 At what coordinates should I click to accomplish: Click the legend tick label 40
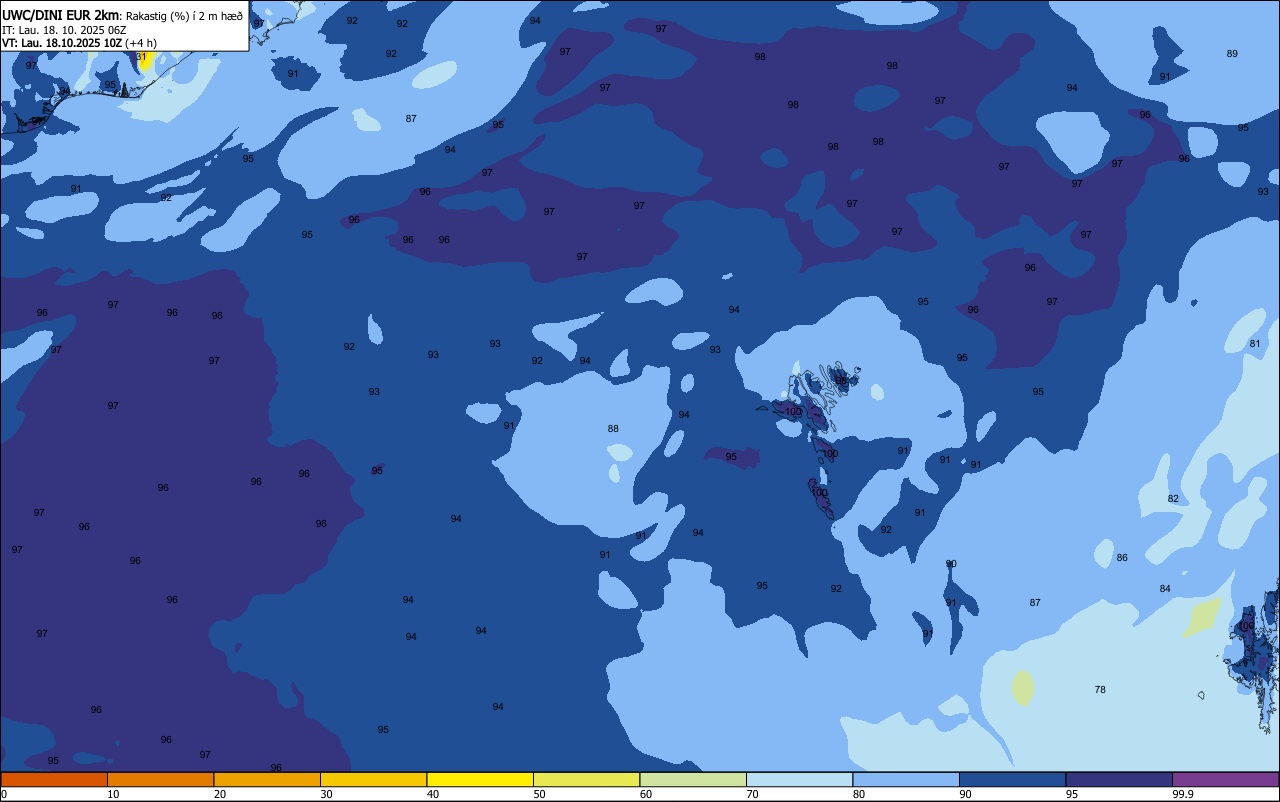[x=432, y=794]
